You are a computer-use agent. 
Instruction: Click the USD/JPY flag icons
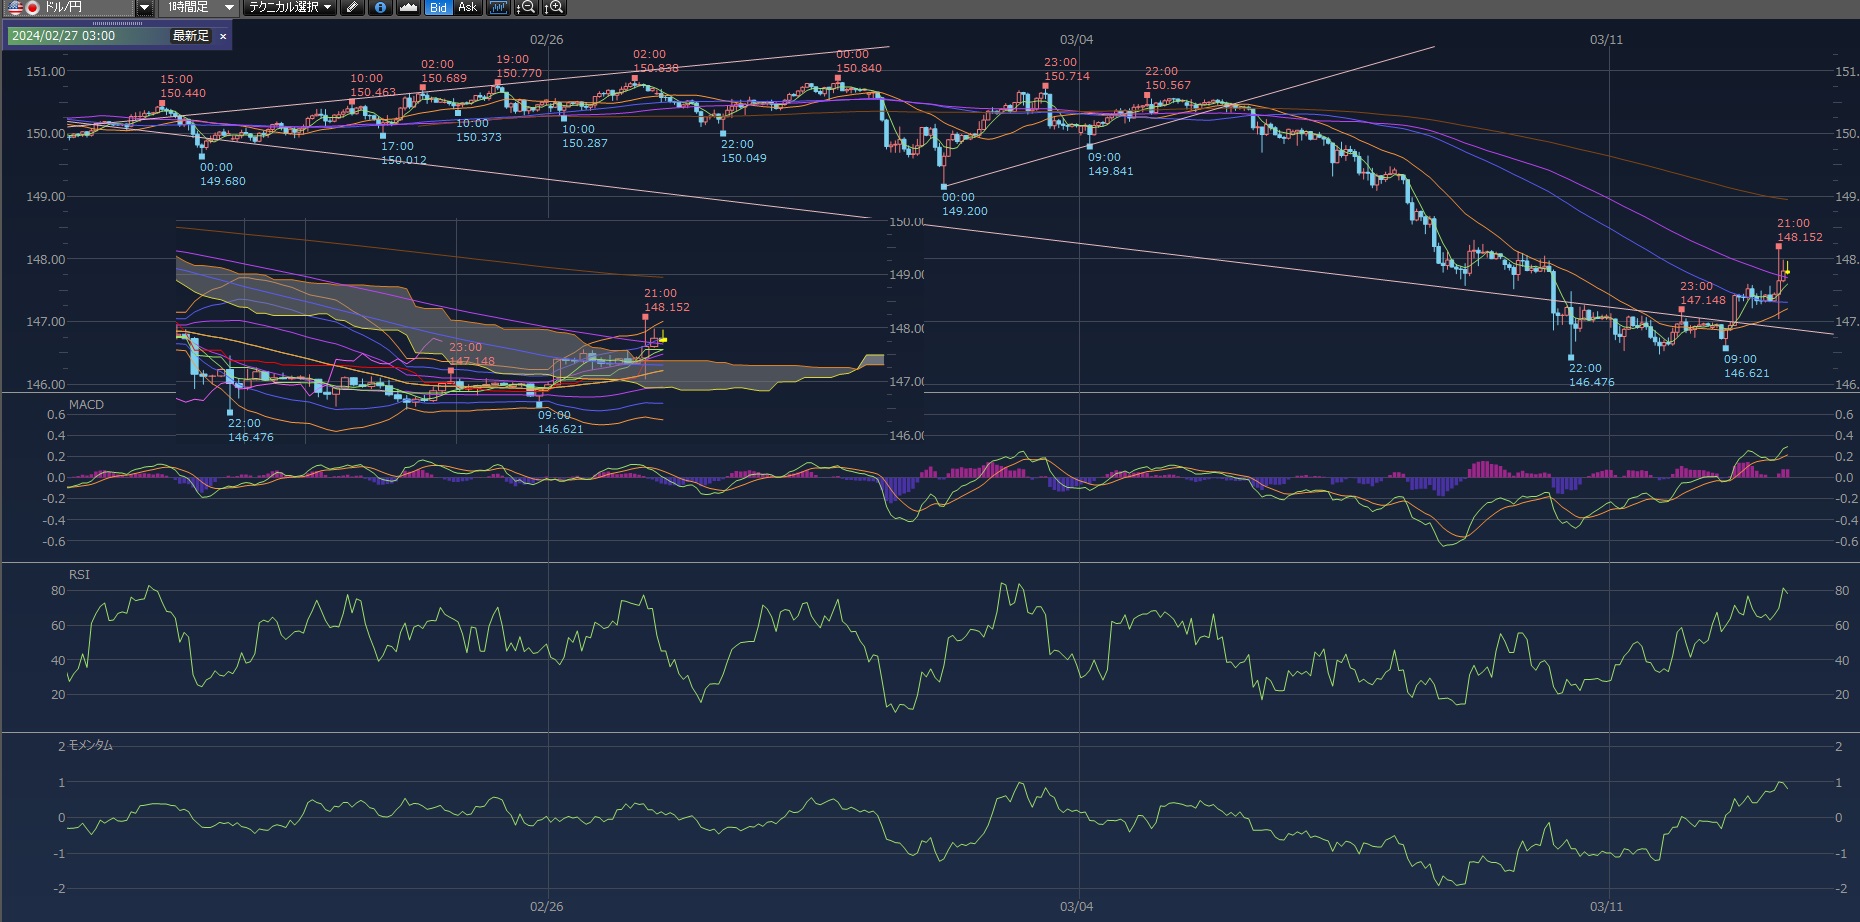[x=23, y=8]
